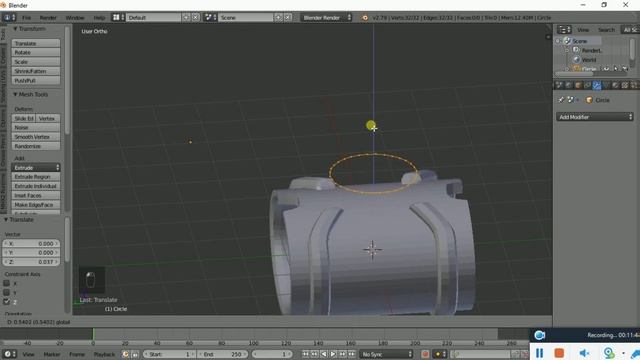Click the timeline Start frame field
Viewport: 640px width, 360px height.
[169, 354]
